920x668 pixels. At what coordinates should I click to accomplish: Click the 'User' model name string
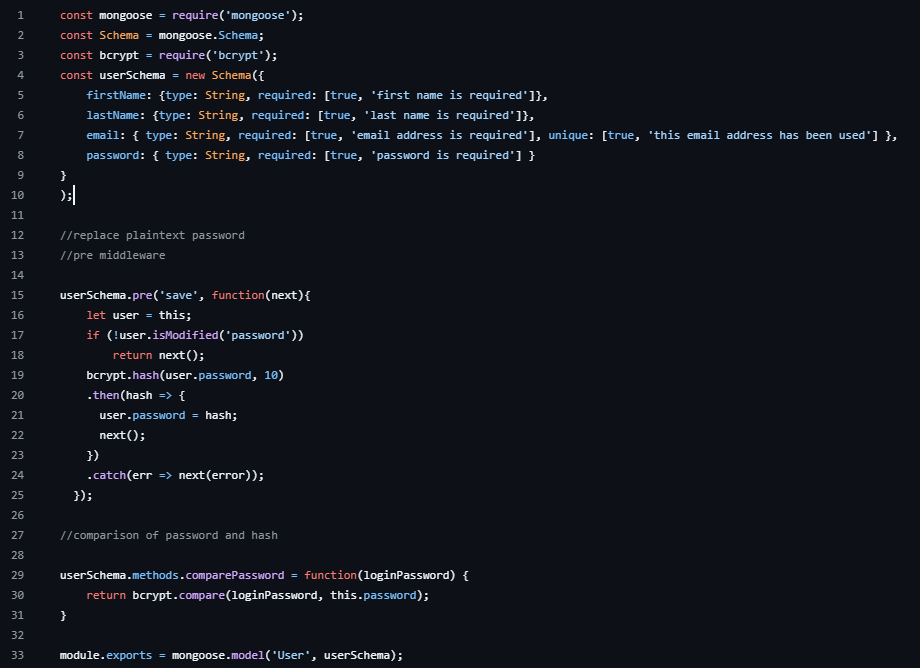coord(291,655)
